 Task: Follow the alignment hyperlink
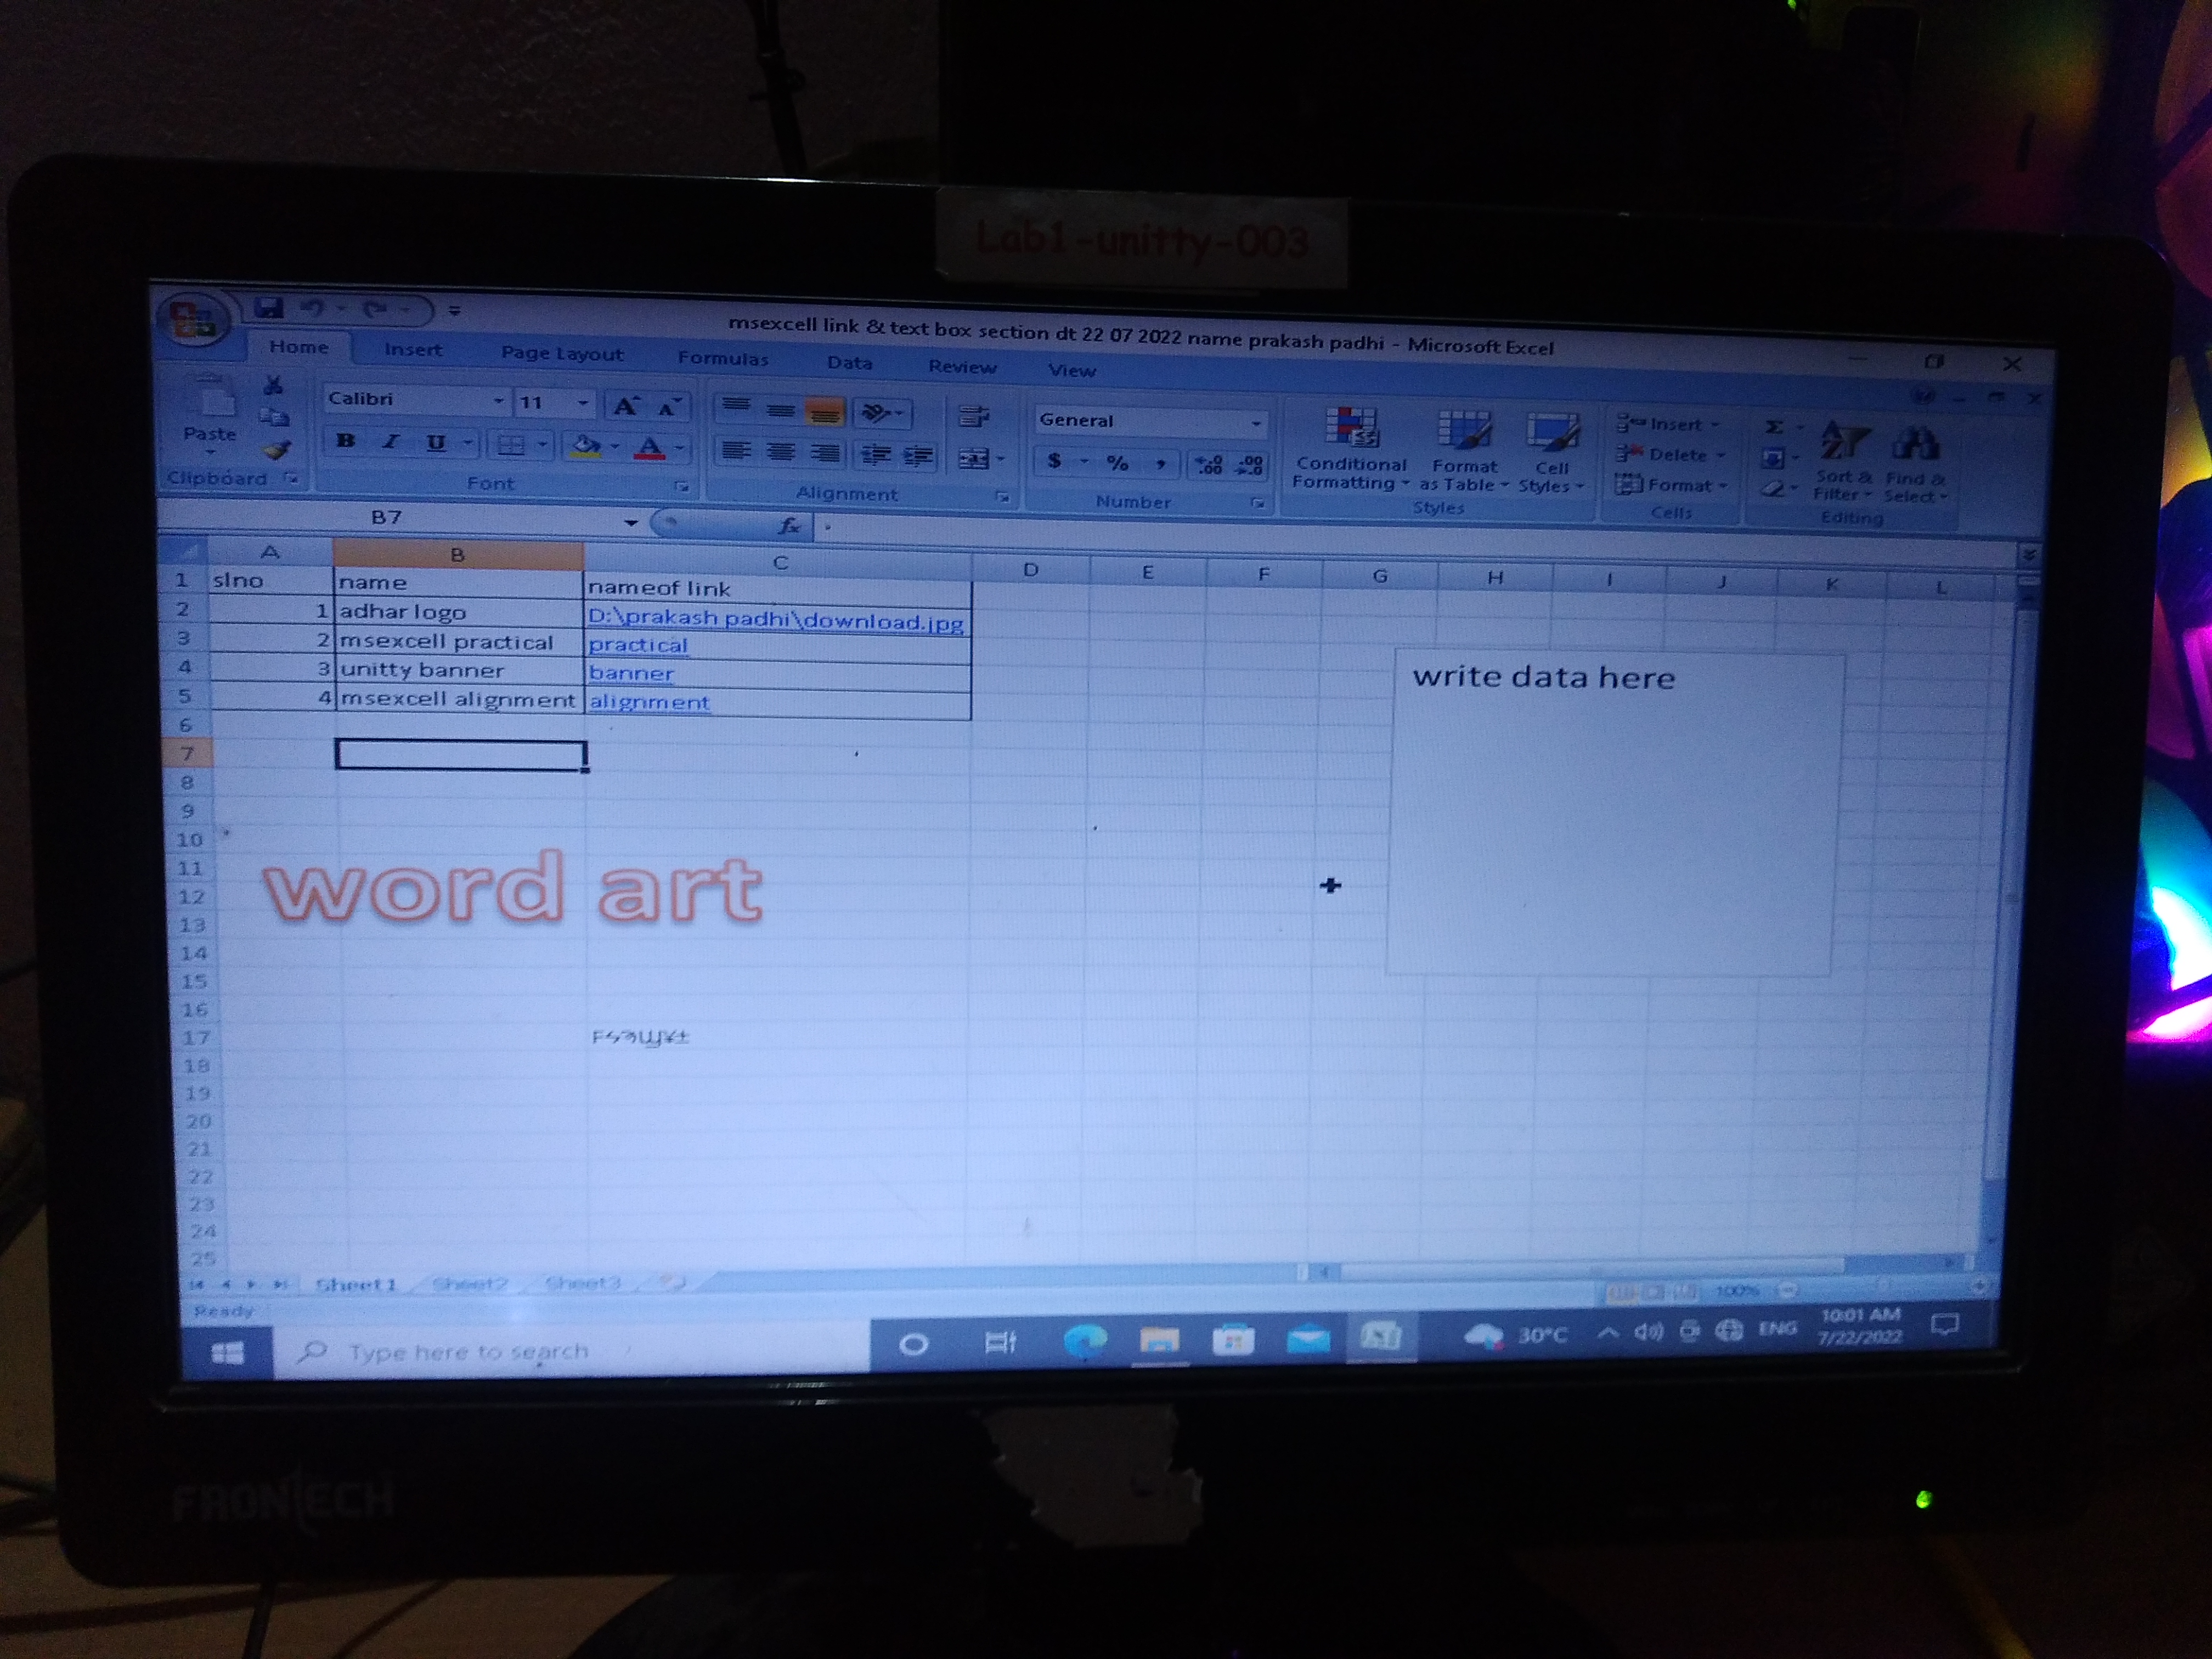pos(649,702)
